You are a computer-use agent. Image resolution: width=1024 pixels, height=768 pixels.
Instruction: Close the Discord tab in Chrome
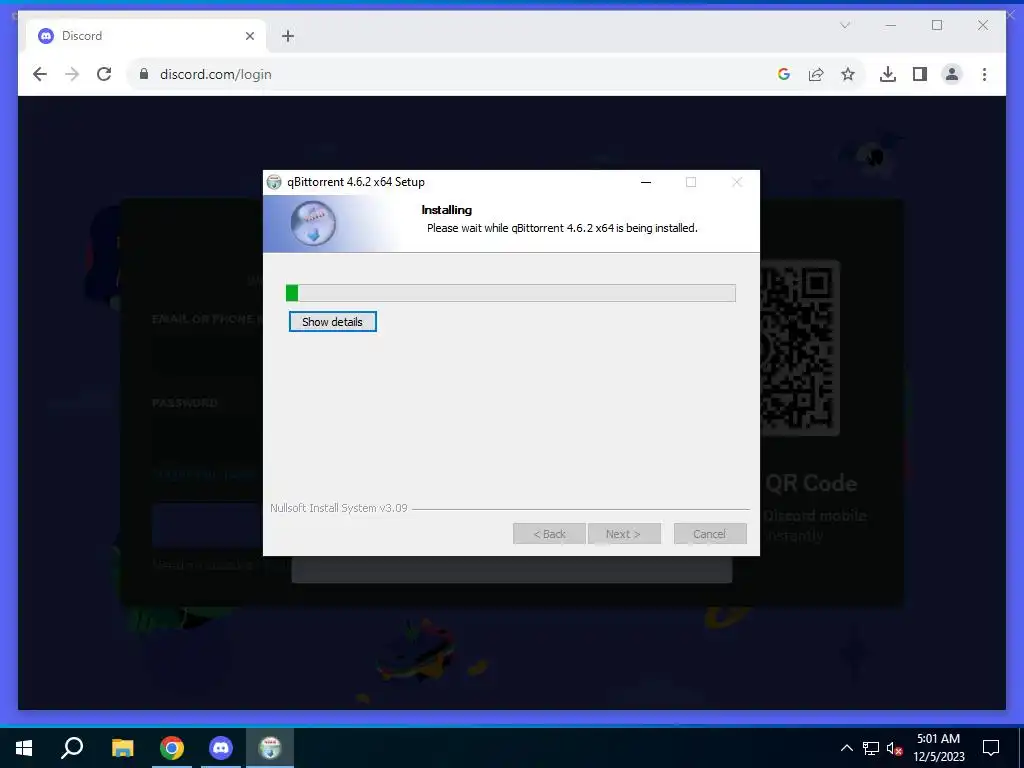click(249, 36)
